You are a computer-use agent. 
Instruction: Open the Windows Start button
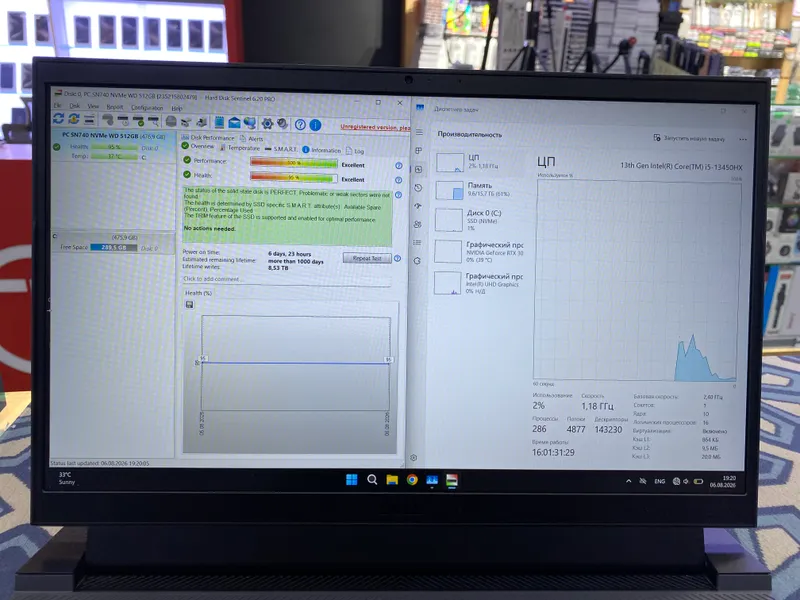tap(352, 480)
